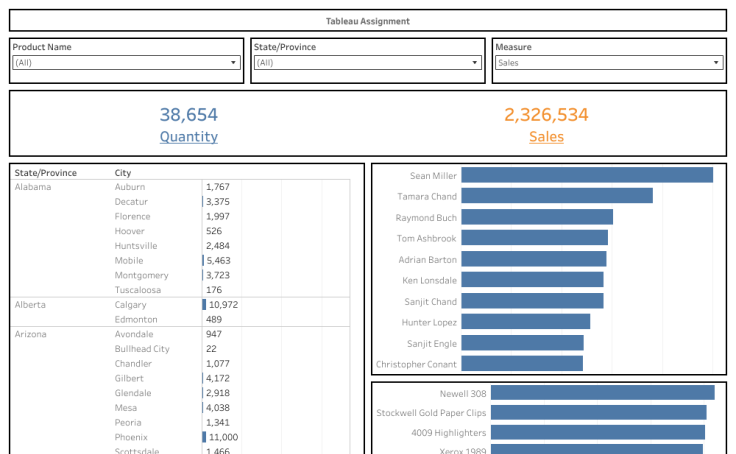Screen dimensions: 736x454
Task: Select the Tamara Chand bar
Action: click(556, 196)
